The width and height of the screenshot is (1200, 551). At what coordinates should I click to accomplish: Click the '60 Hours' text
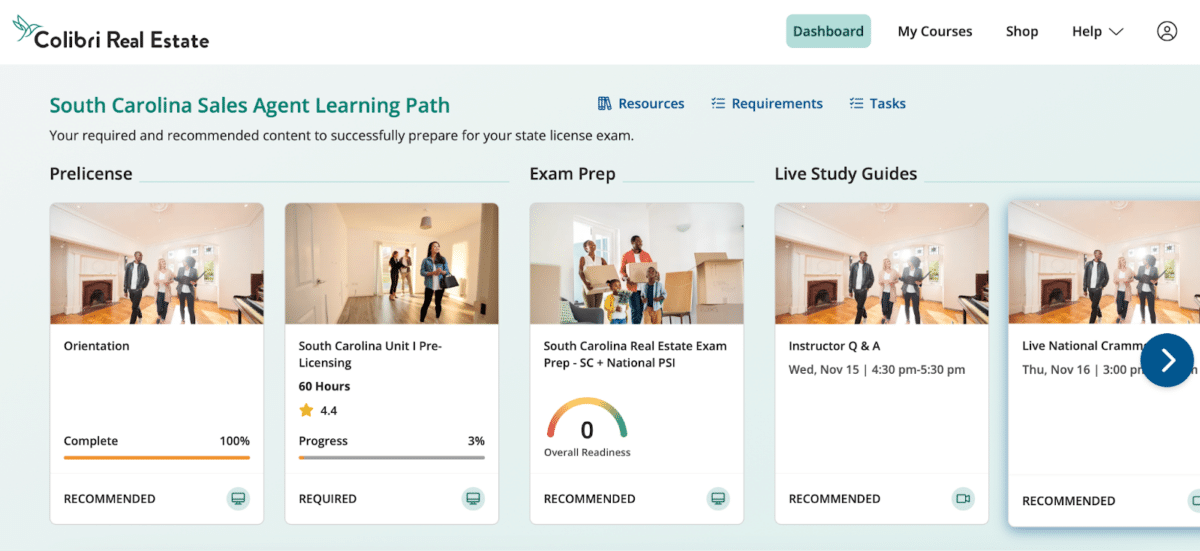(x=325, y=386)
